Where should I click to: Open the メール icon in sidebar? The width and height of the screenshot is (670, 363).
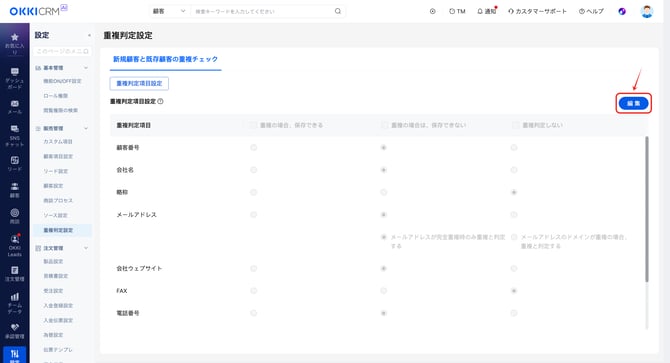pyautogui.click(x=15, y=104)
